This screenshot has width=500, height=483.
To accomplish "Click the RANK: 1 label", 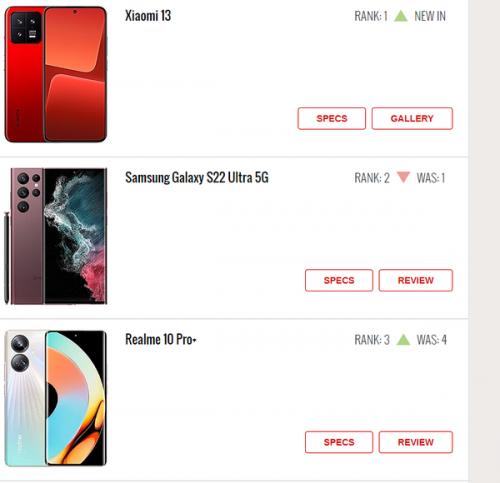I will click(371, 16).
